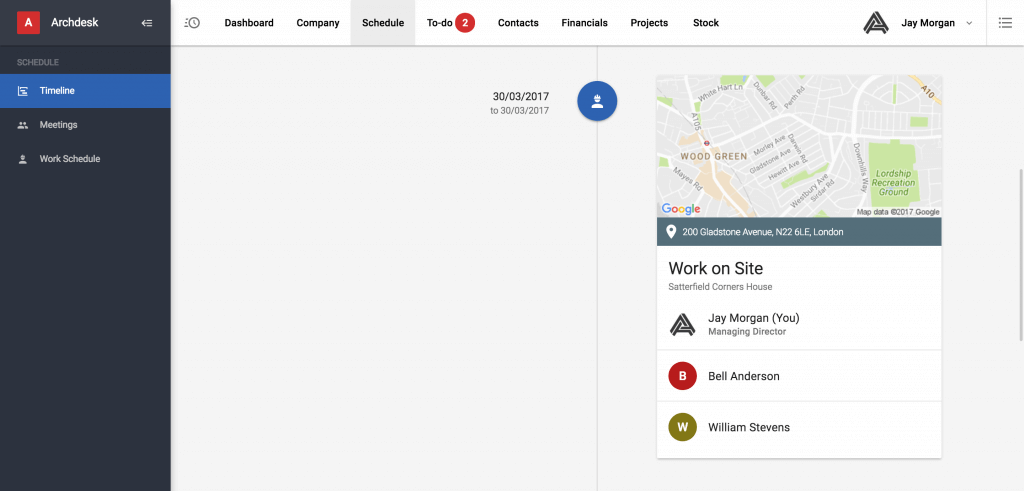Click the Work on Site title
Screen dimensions: 1024x491
(x=716, y=268)
